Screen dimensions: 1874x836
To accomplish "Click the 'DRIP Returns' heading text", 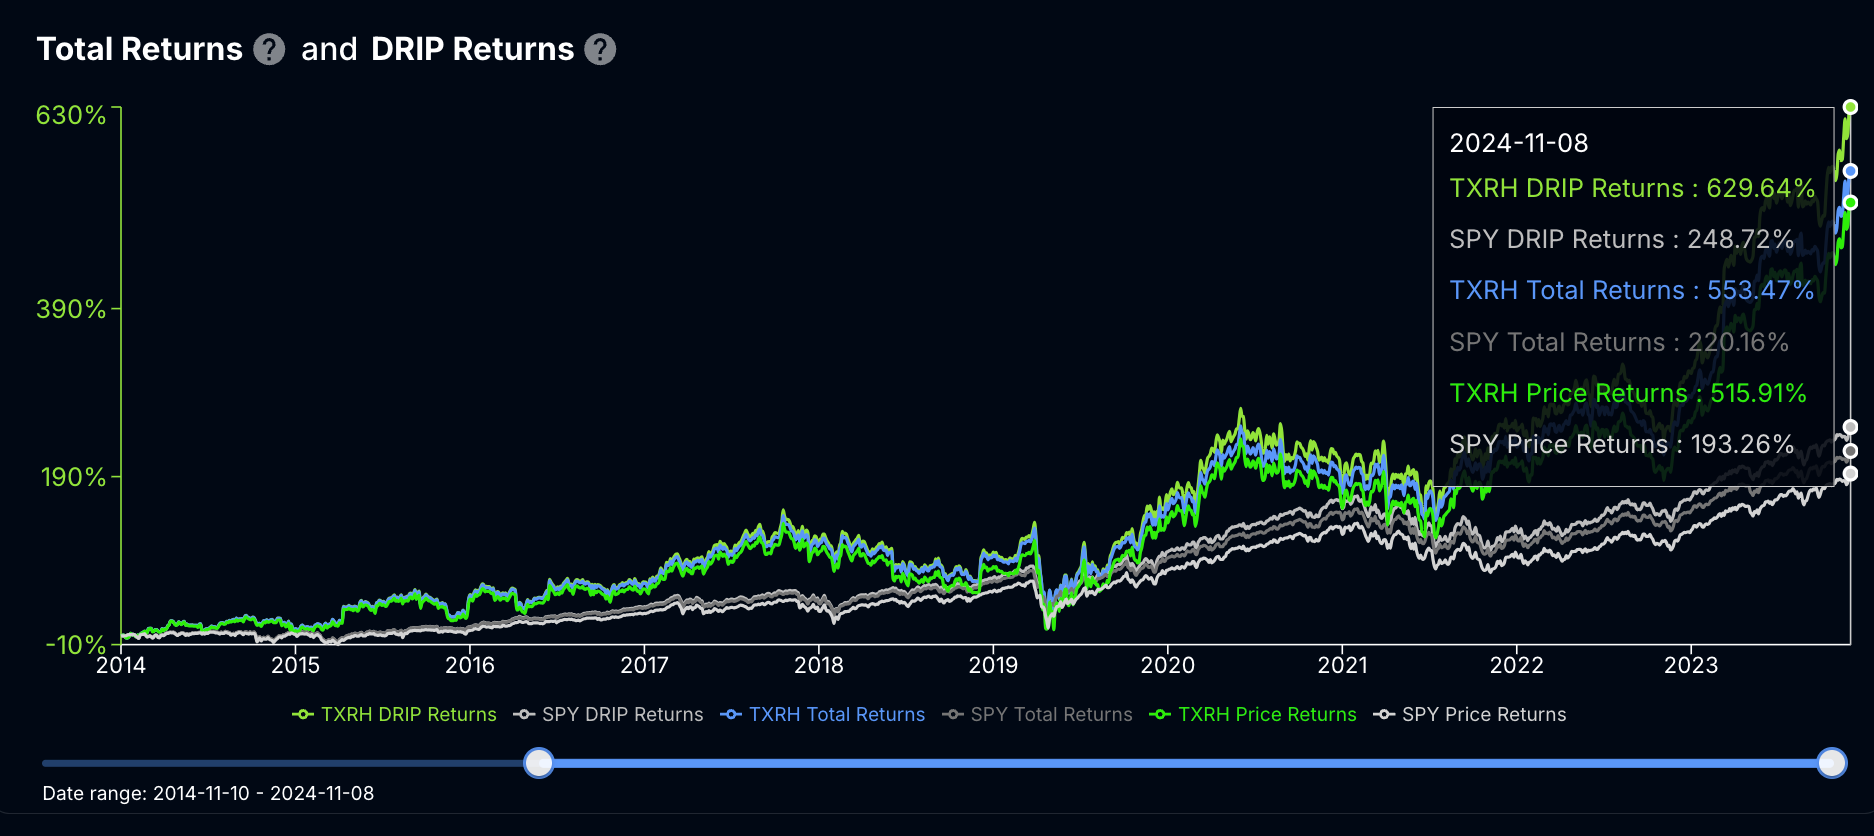I will (x=472, y=49).
